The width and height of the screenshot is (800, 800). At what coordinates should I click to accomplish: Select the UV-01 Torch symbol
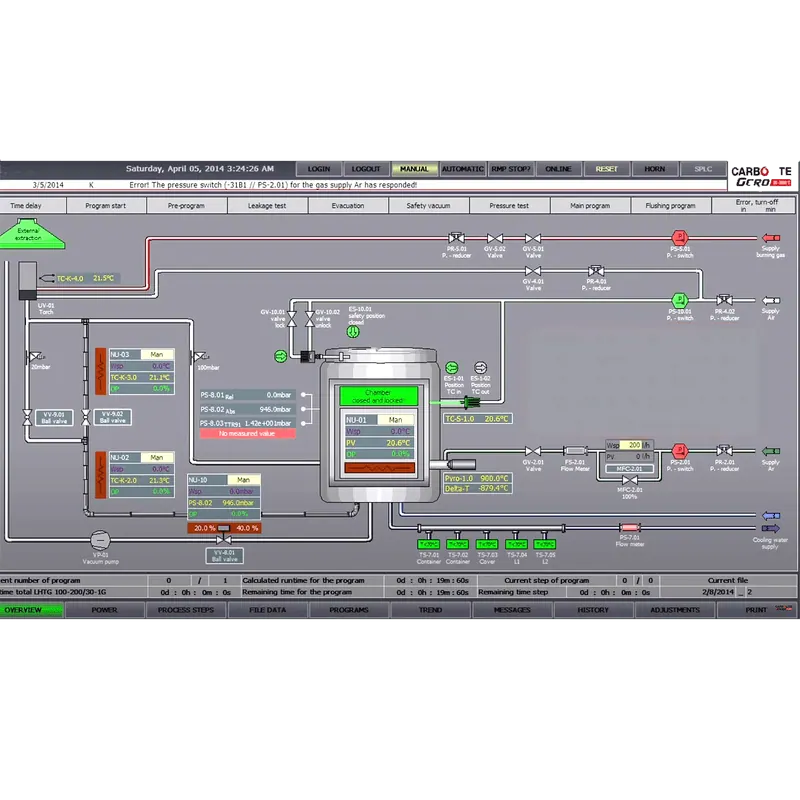28,281
